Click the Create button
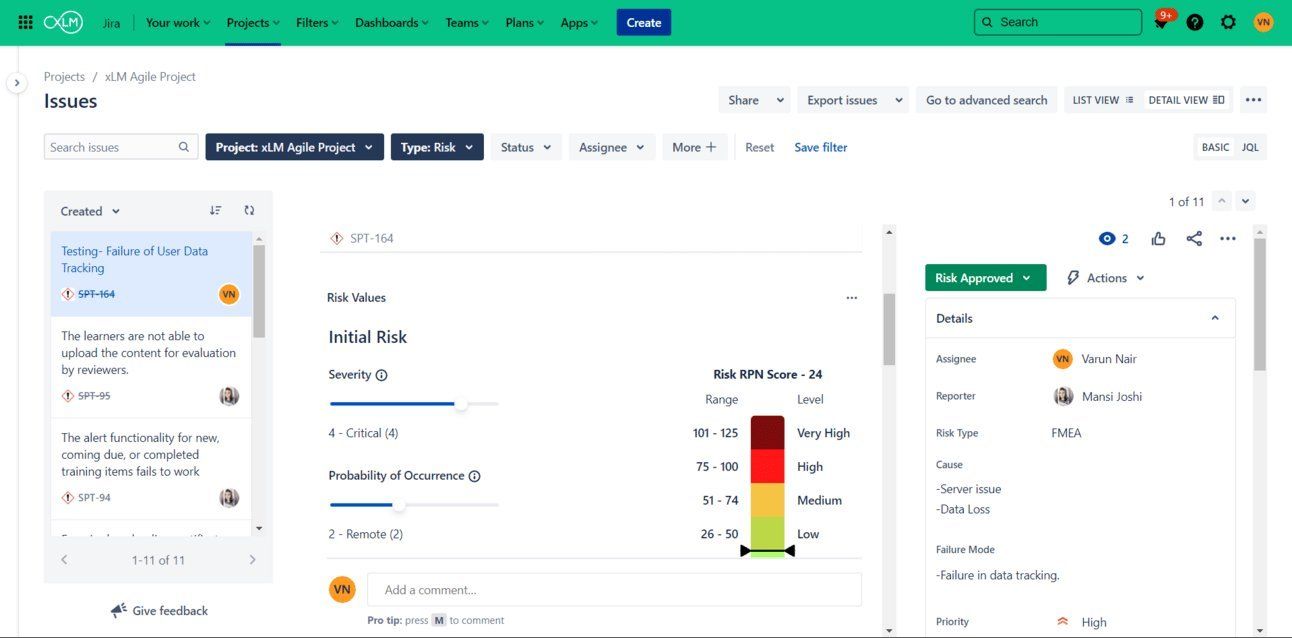This screenshot has height=638, width=1292. pyautogui.click(x=644, y=22)
